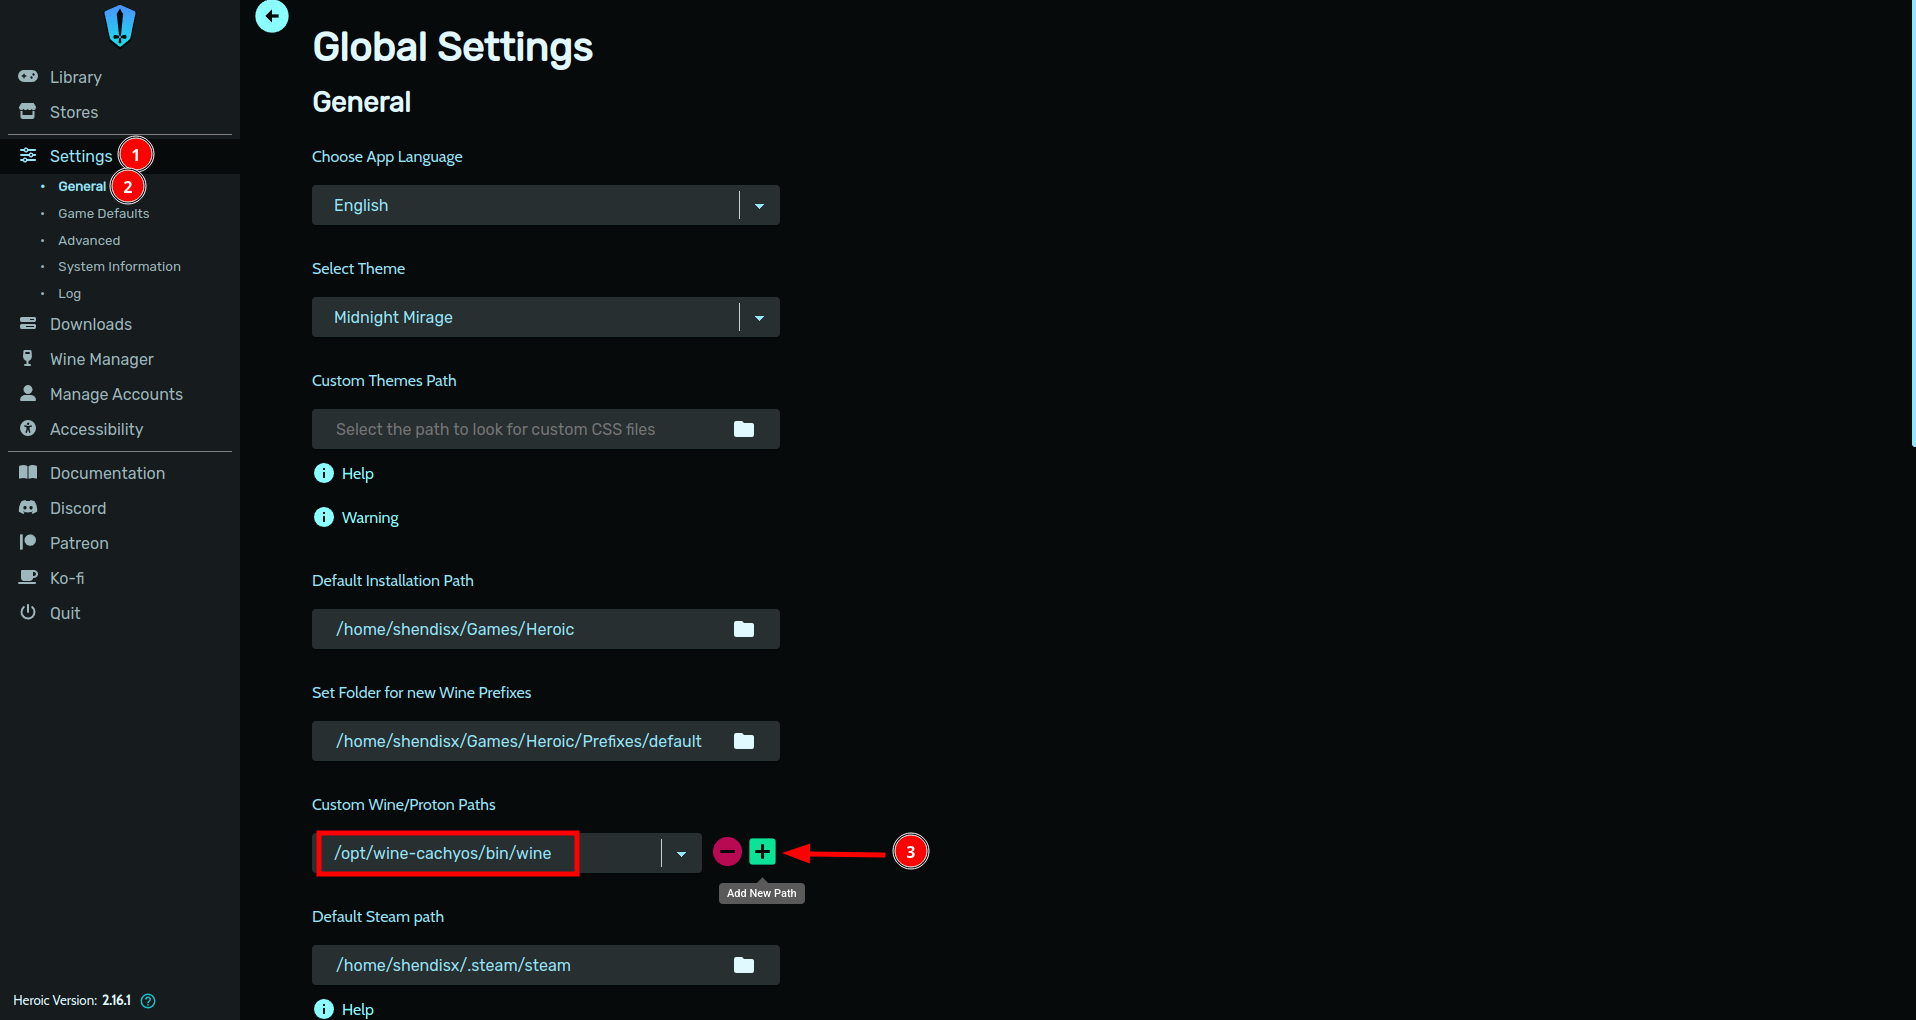The height and width of the screenshot is (1020, 1916).
Task: Click the red Remove Path icon
Action: coord(727,852)
